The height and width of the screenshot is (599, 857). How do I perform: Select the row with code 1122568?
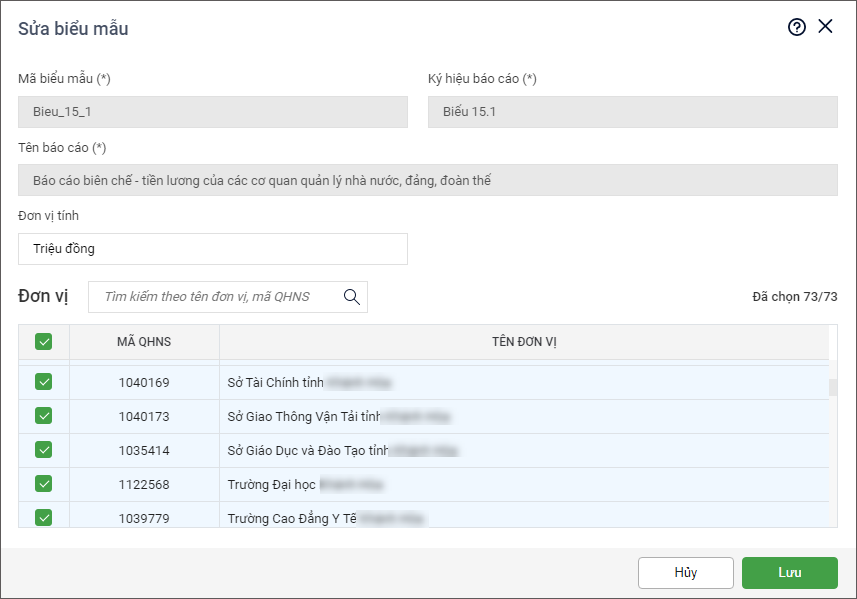(144, 485)
